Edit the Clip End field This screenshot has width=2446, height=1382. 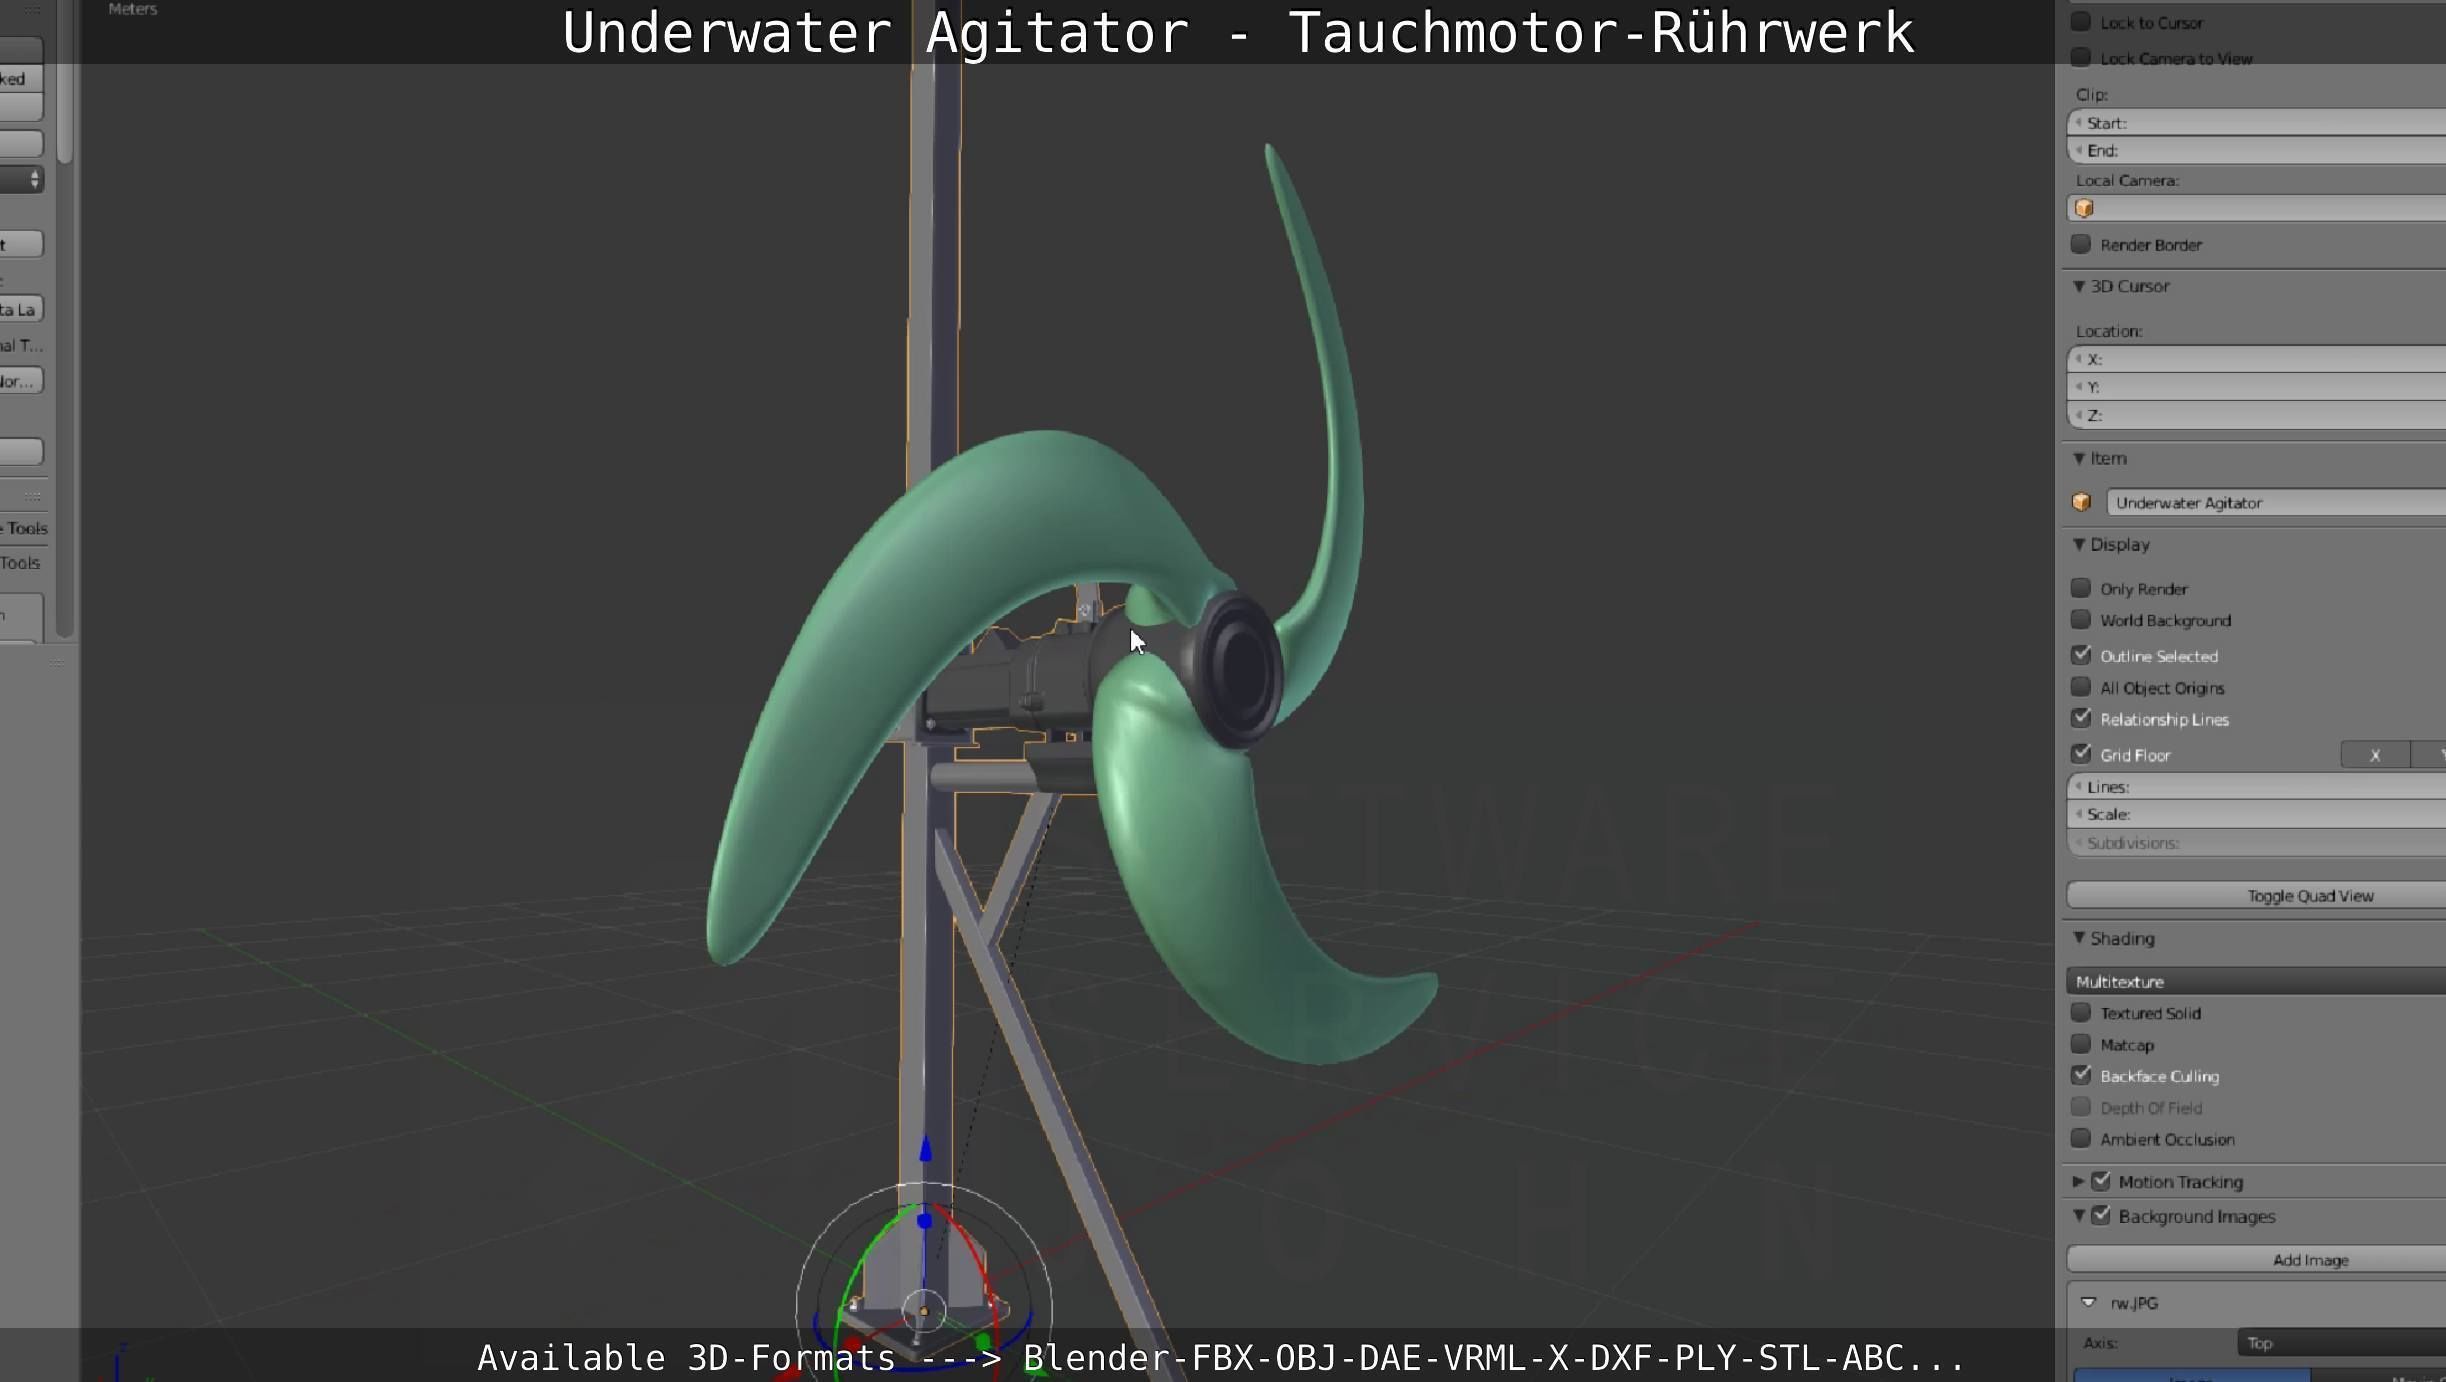(2256, 151)
